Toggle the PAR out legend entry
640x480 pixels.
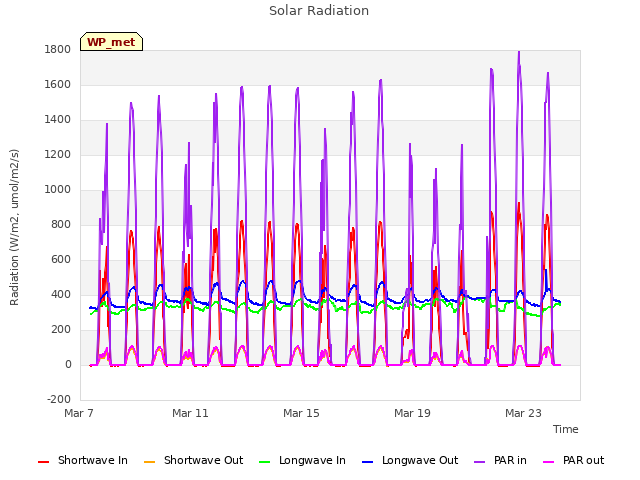click(573, 460)
